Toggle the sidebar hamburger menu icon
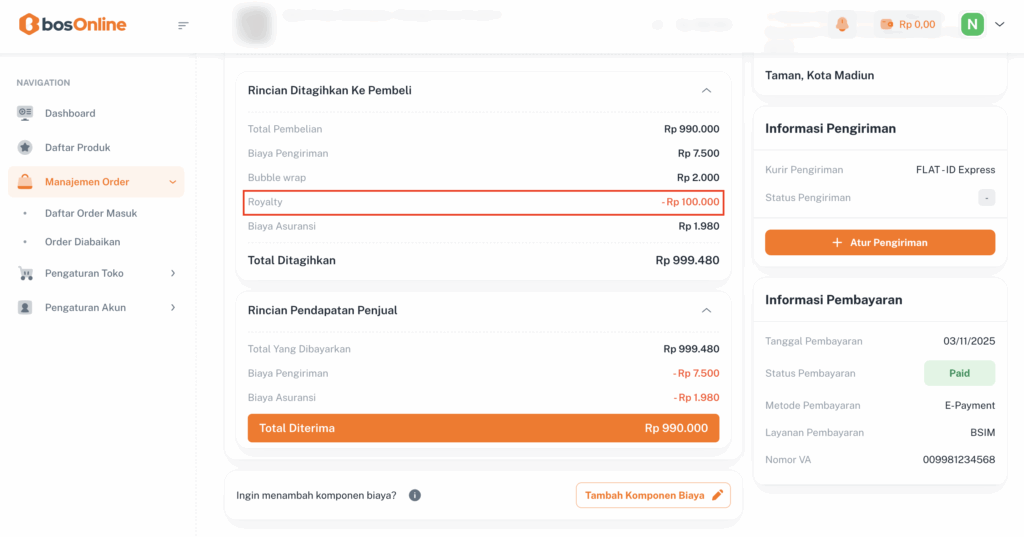This screenshot has width=1024, height=537. (x=183, y=25)
